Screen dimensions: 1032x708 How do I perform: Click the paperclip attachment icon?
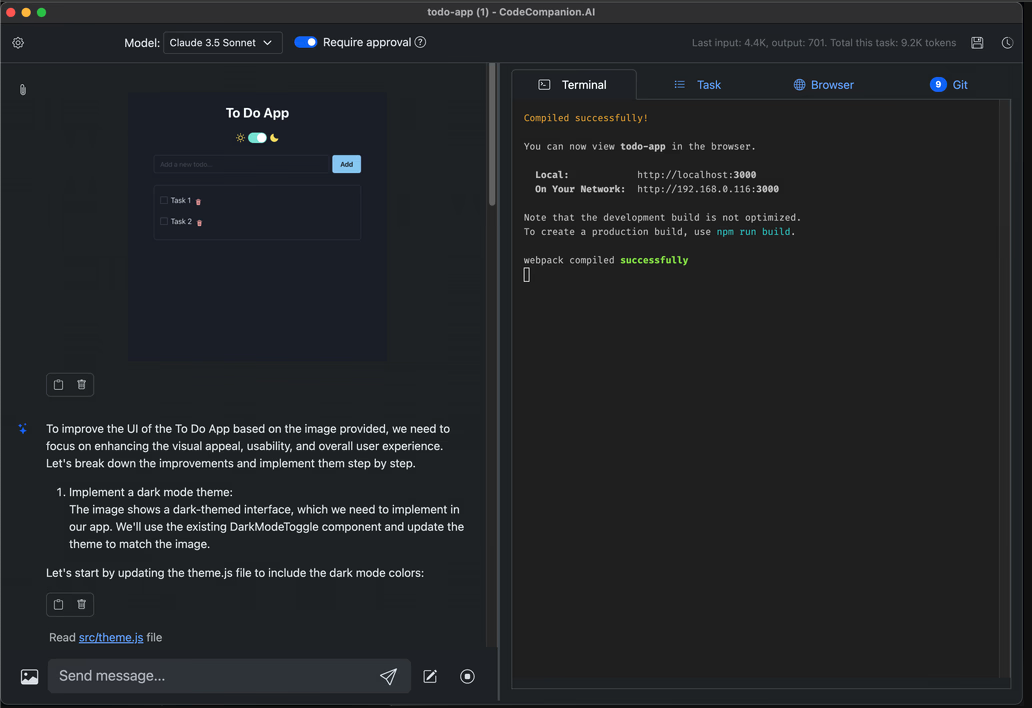click(x=23, y=89)
